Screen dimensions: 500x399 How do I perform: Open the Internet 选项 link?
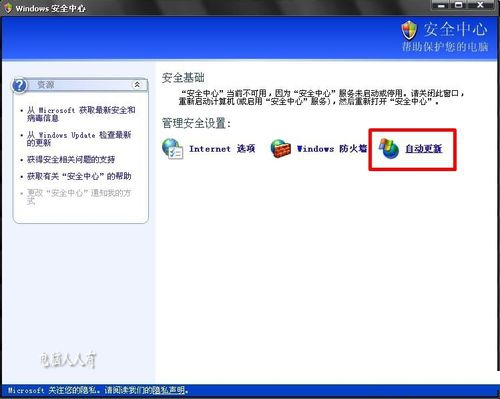pos(222,149)
